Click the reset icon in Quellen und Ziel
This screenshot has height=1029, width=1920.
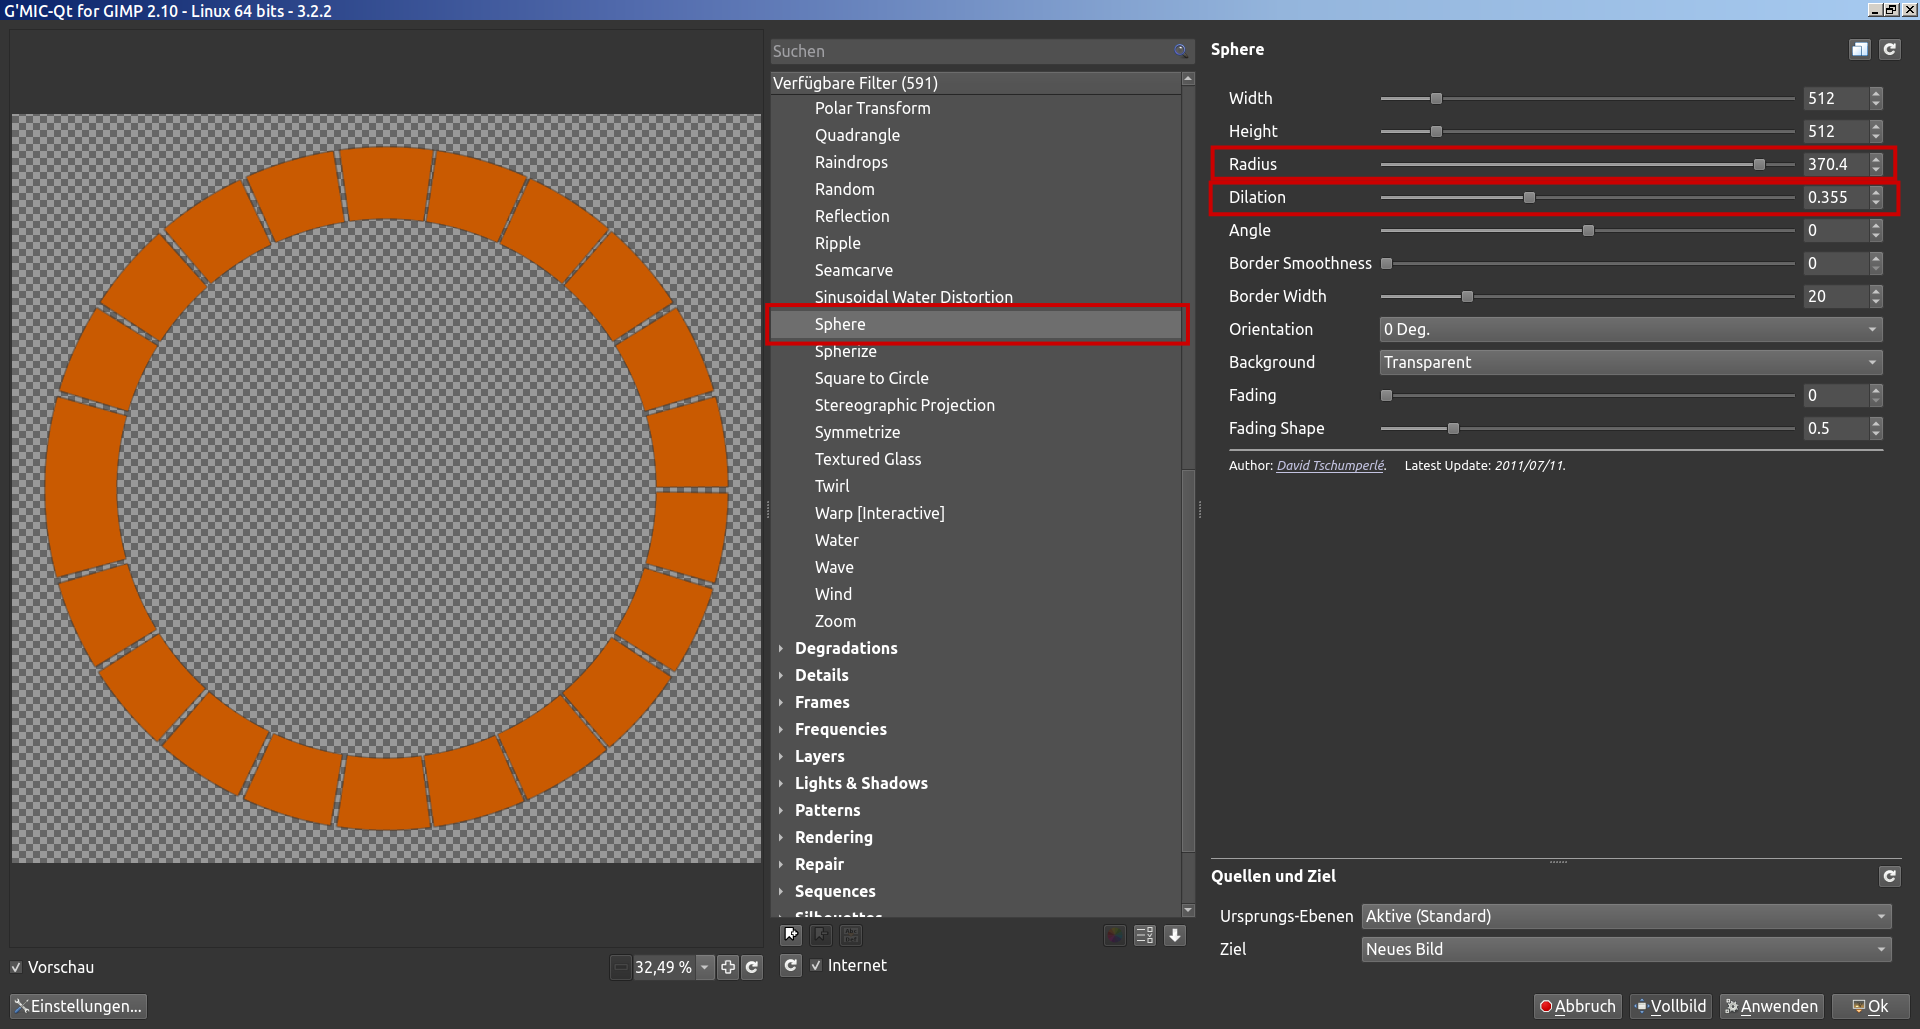tap(1889, 876)
